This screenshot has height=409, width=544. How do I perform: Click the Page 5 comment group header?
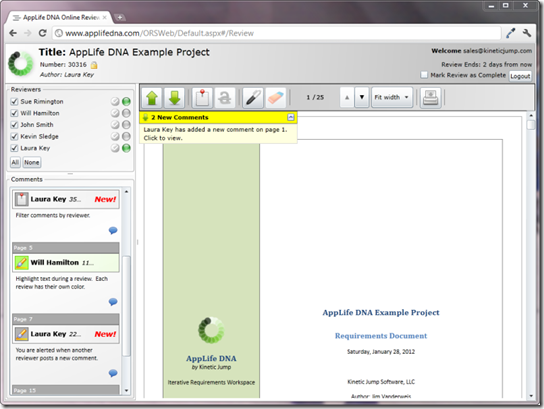[66, 248]
